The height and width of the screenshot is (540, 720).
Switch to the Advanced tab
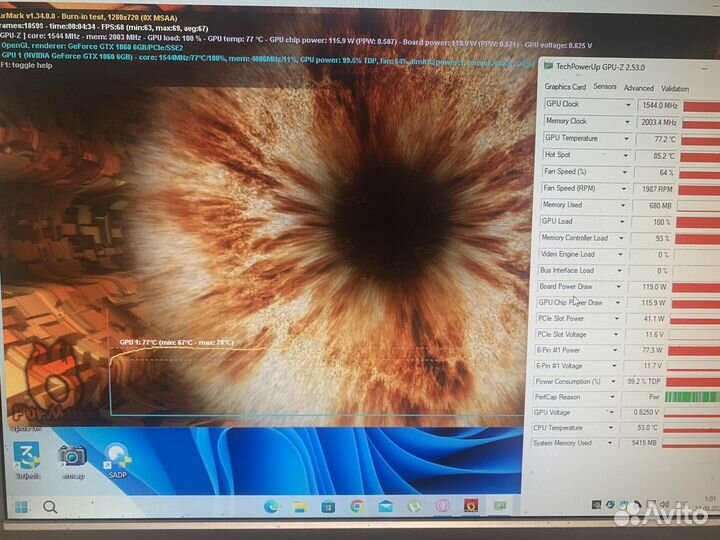pyautogui.click(x=638, y=88)
